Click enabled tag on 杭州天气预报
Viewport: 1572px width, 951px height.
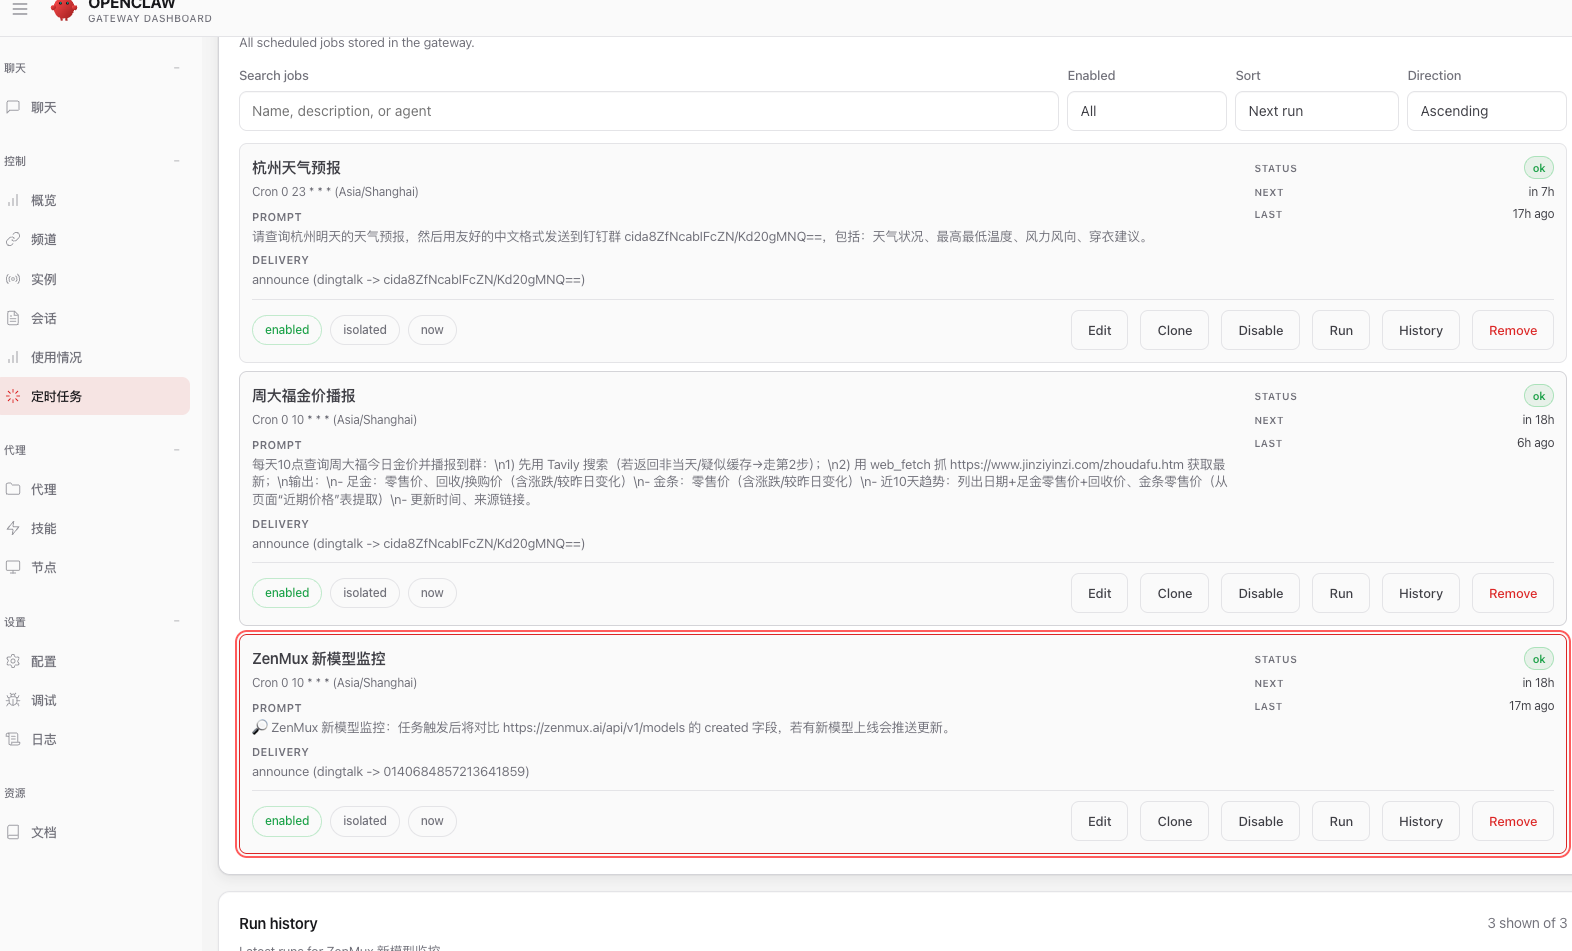[x=287, y=330]
